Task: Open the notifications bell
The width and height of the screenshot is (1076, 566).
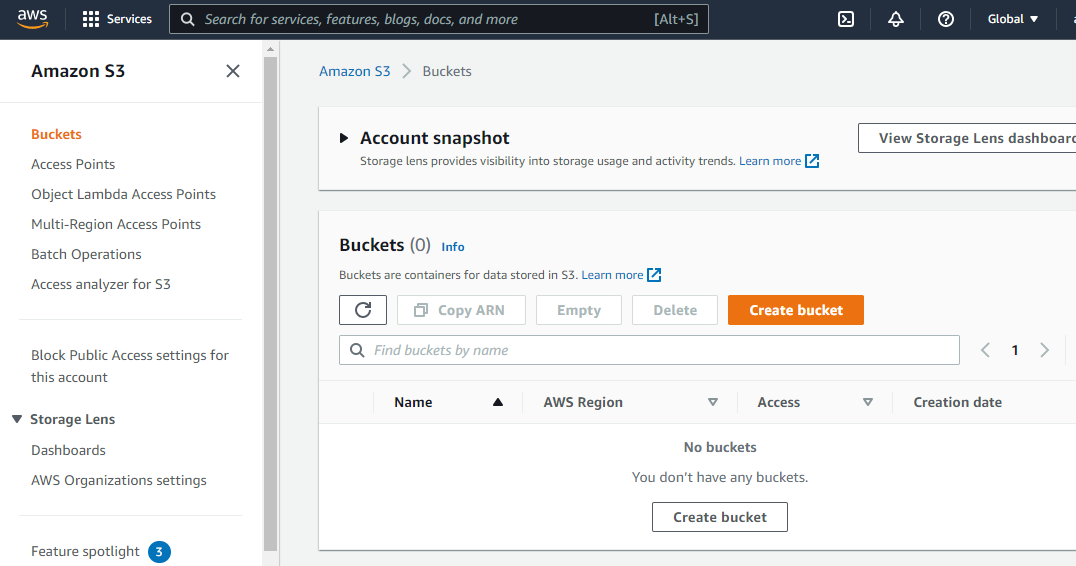Action: point(896,19)
